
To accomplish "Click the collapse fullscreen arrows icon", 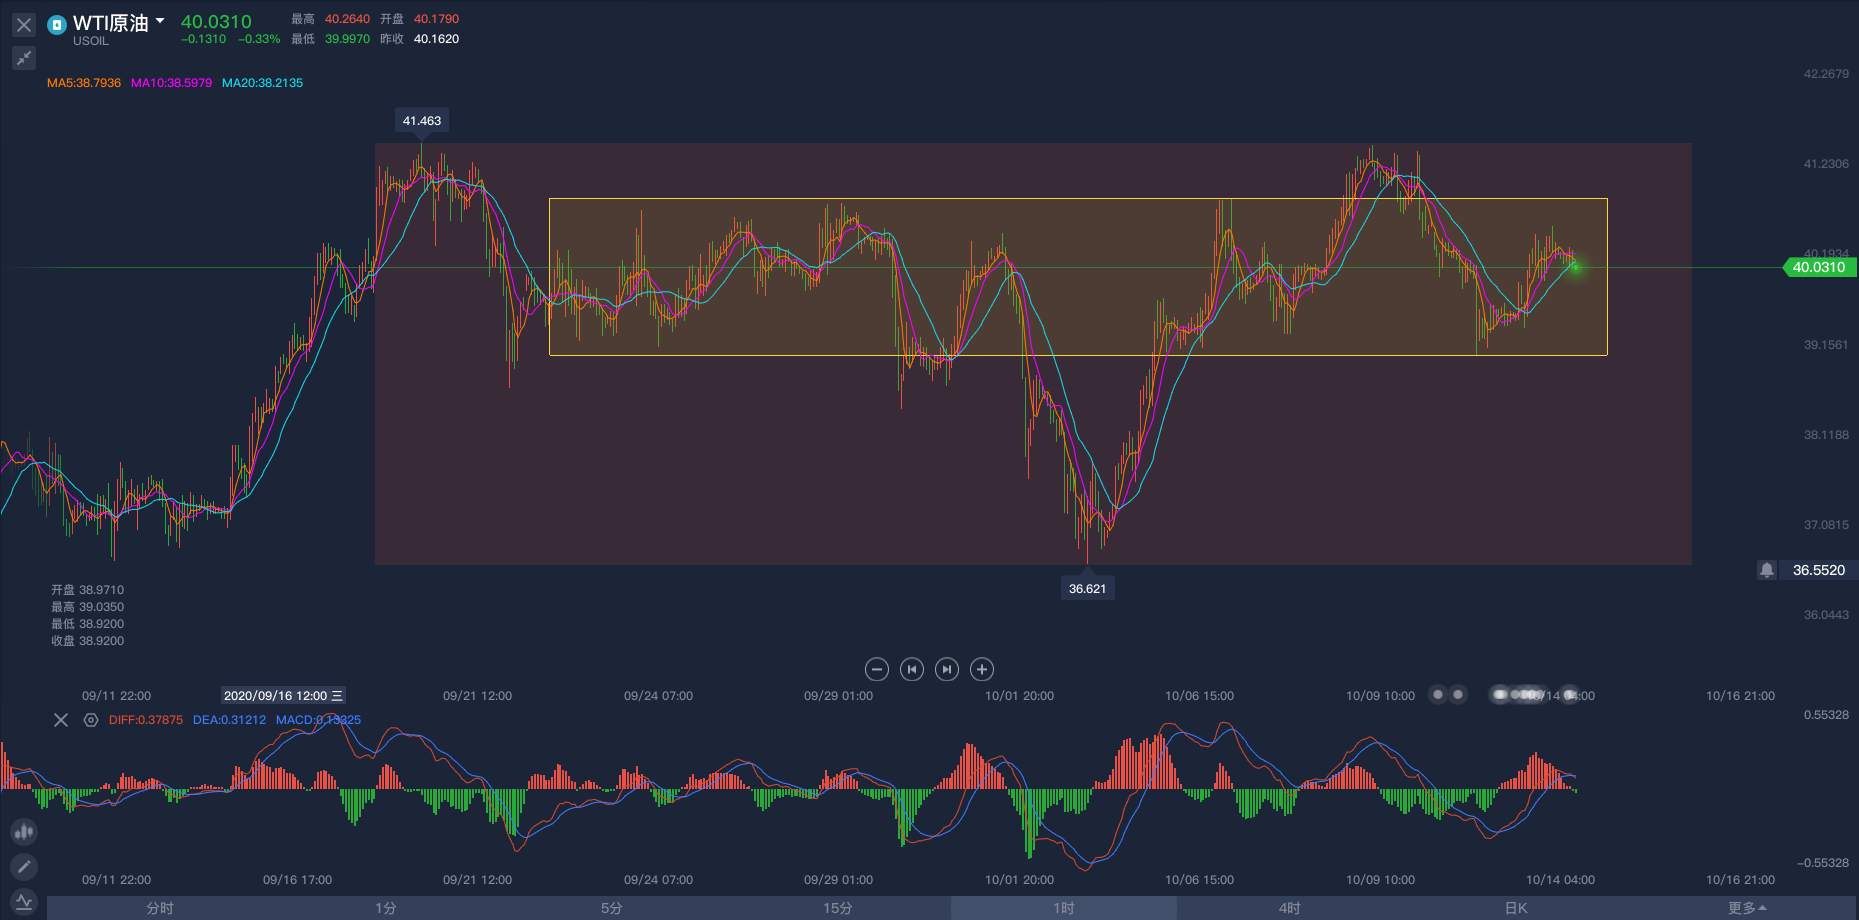I will coord(24,58).
